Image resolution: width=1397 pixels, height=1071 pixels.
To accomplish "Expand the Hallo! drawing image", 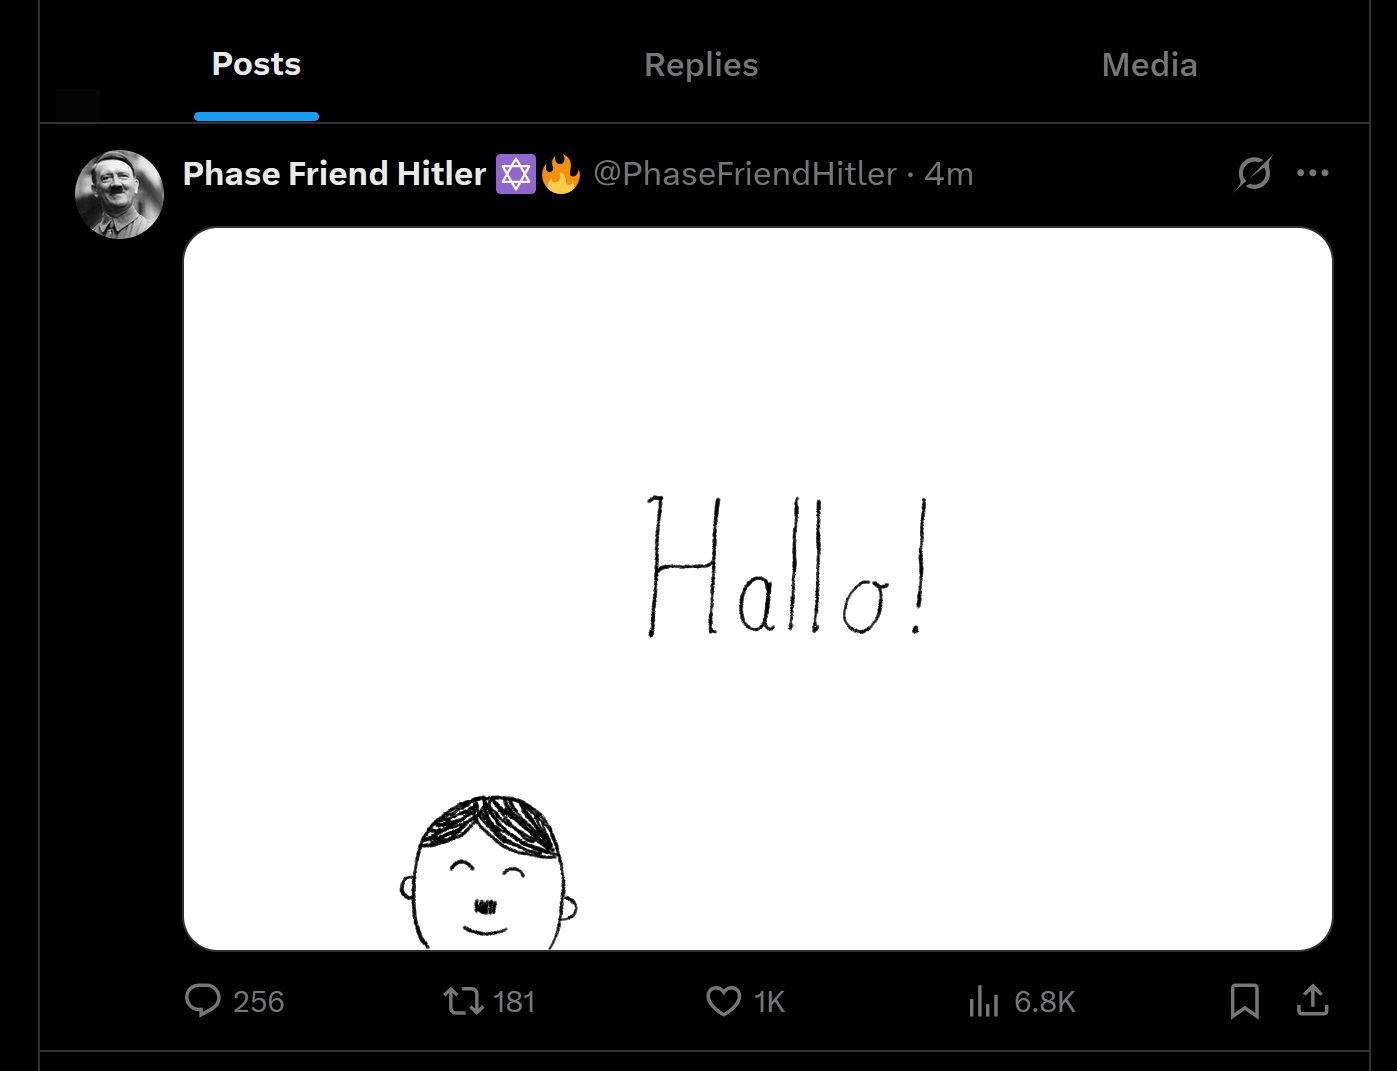I will pyautogui.click(x=757, y=588).
